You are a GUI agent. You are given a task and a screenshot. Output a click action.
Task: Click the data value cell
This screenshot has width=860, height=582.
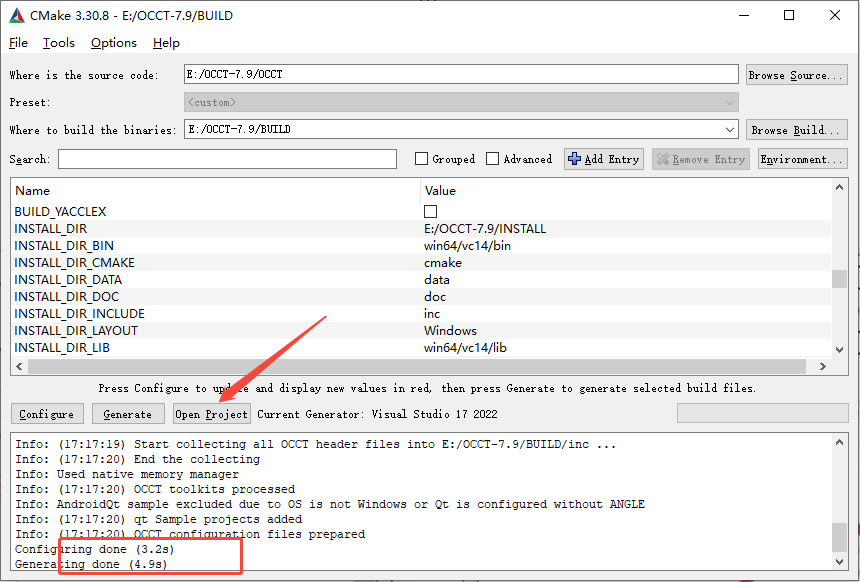[x=437, y=279]
